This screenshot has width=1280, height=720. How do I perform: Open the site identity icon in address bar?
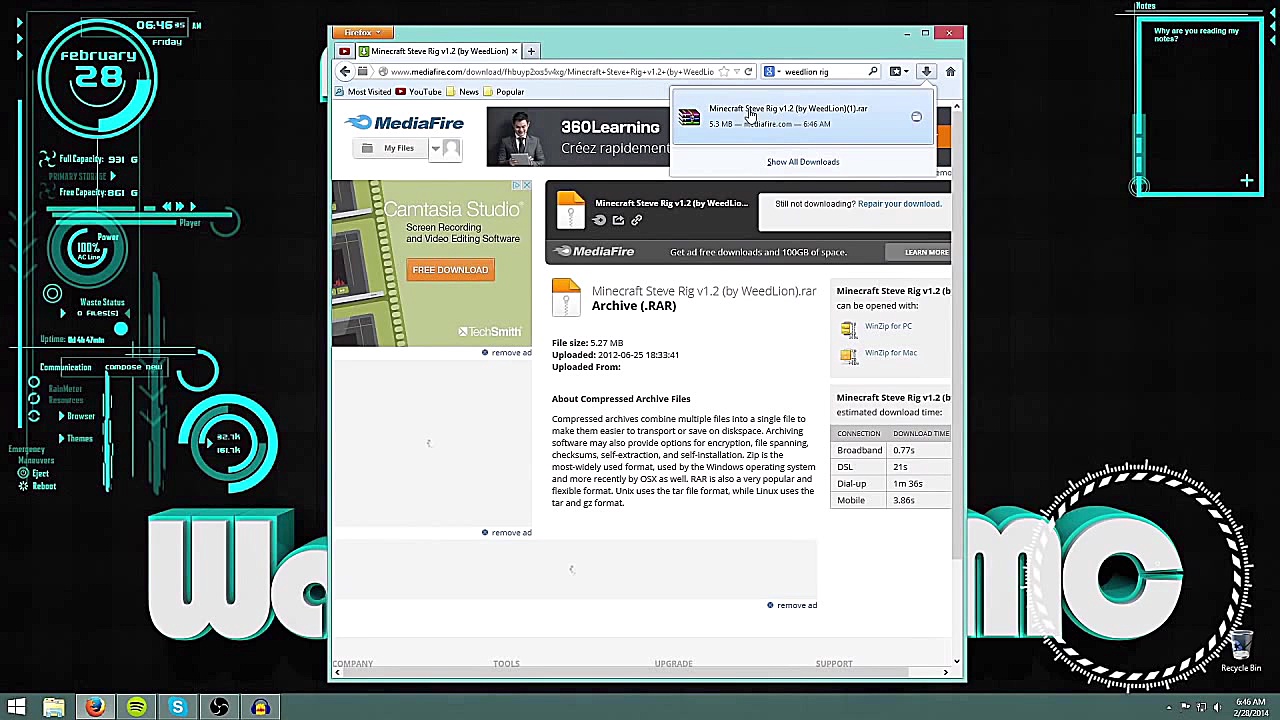point(383,72)
